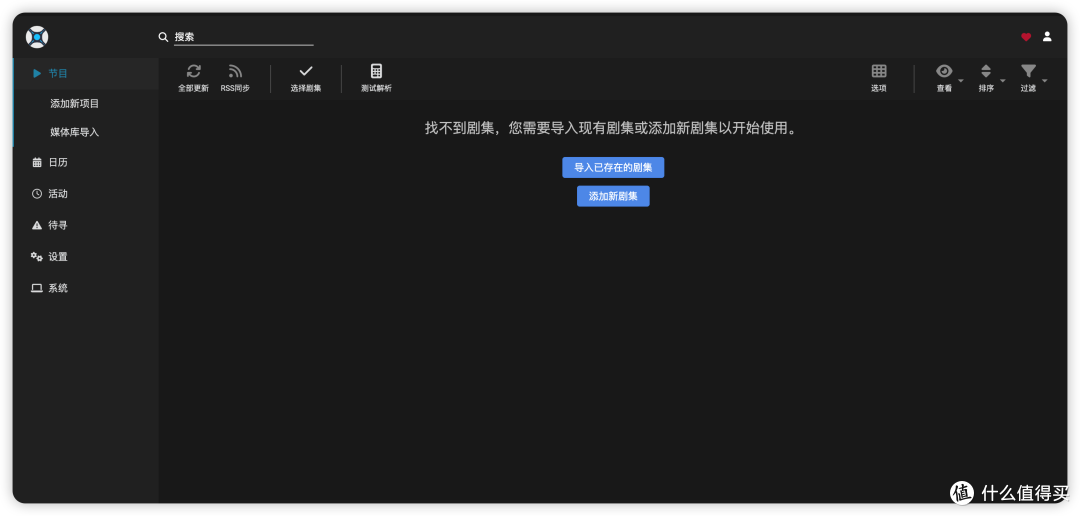Expand 查看 view dropdown
Screen dimensions: 1080x516
pyautogui.click(x=949, y=79)
